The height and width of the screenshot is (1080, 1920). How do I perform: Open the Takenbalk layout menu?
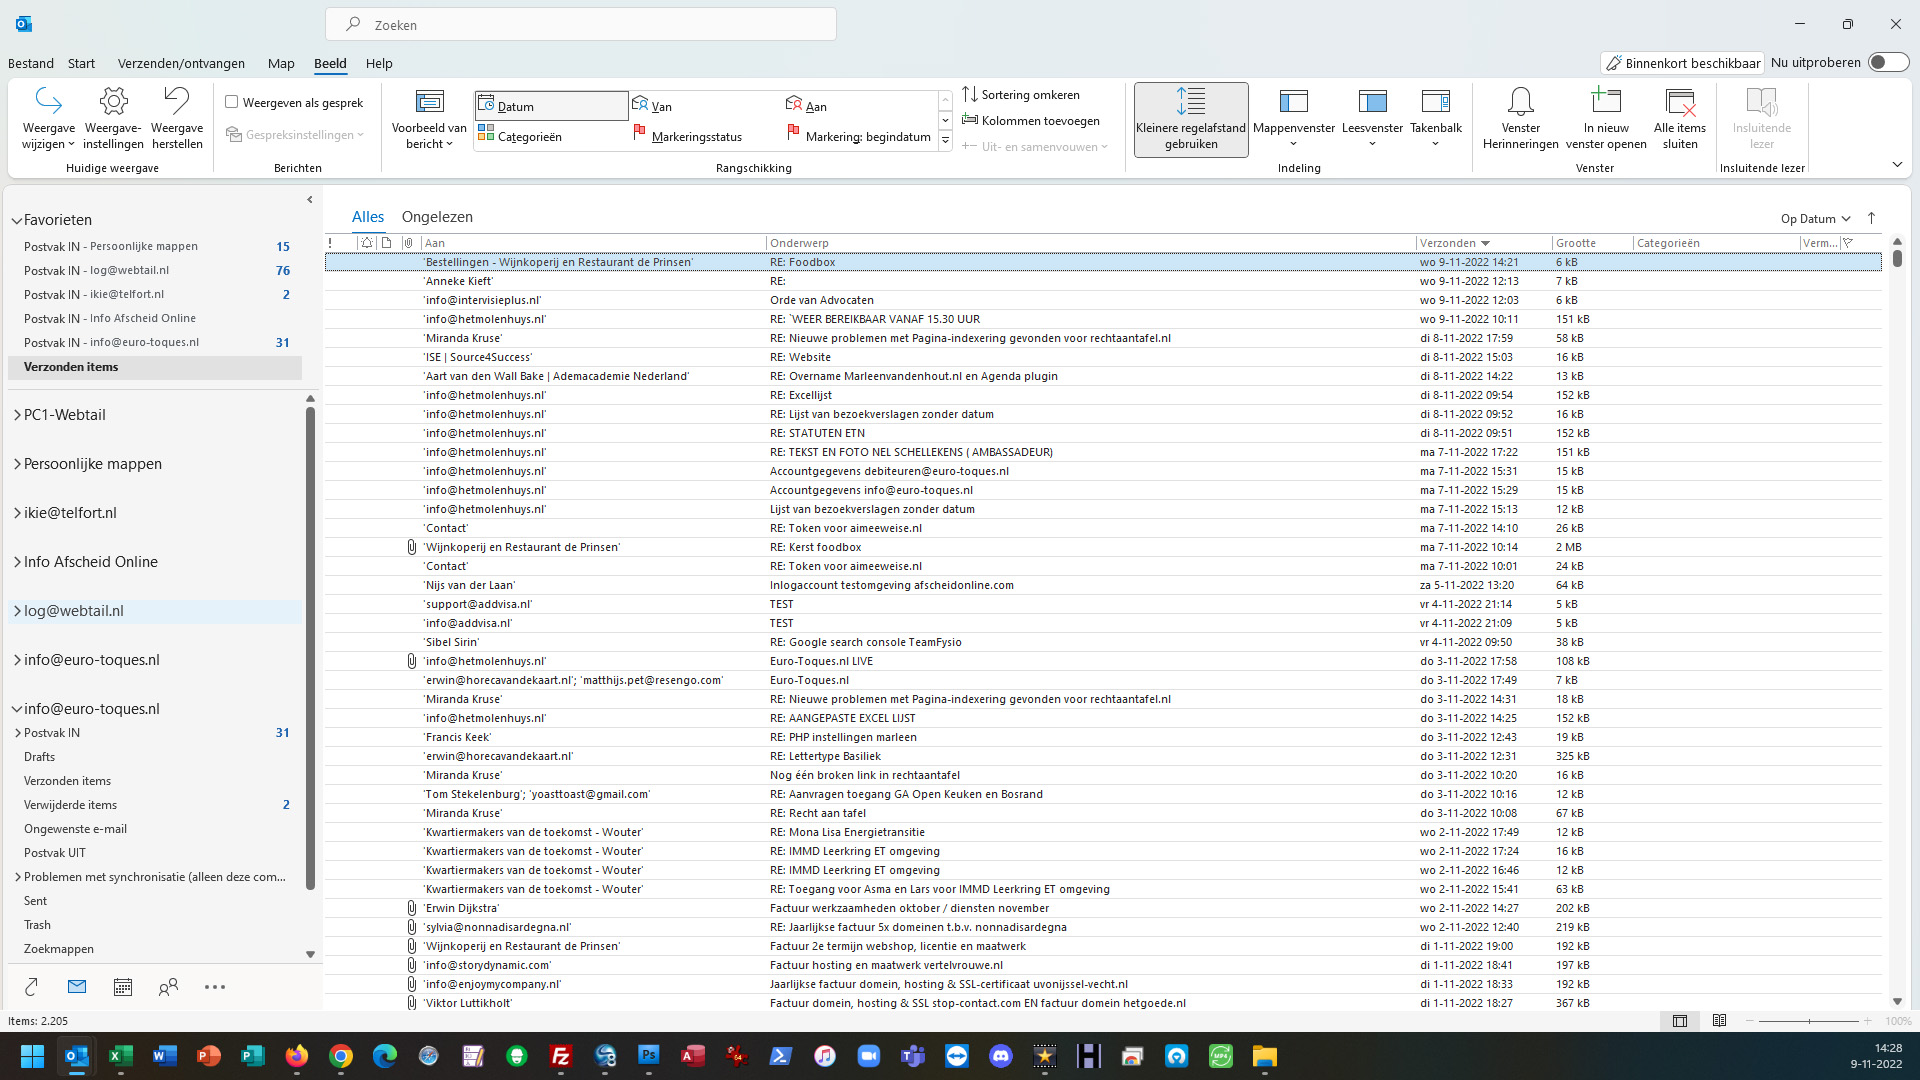pyautogui.click(x=1436, y=118)
